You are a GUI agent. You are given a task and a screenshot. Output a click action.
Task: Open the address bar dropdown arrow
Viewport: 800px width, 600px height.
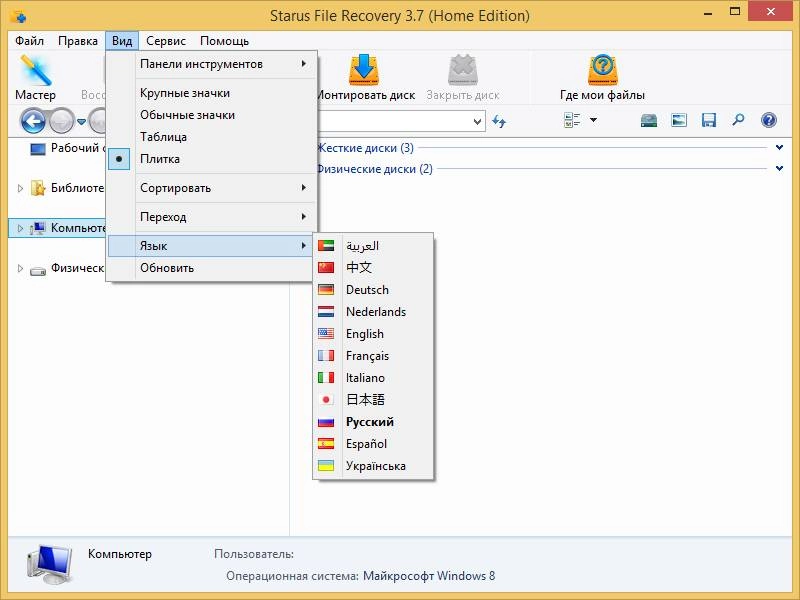click(478, 122)
